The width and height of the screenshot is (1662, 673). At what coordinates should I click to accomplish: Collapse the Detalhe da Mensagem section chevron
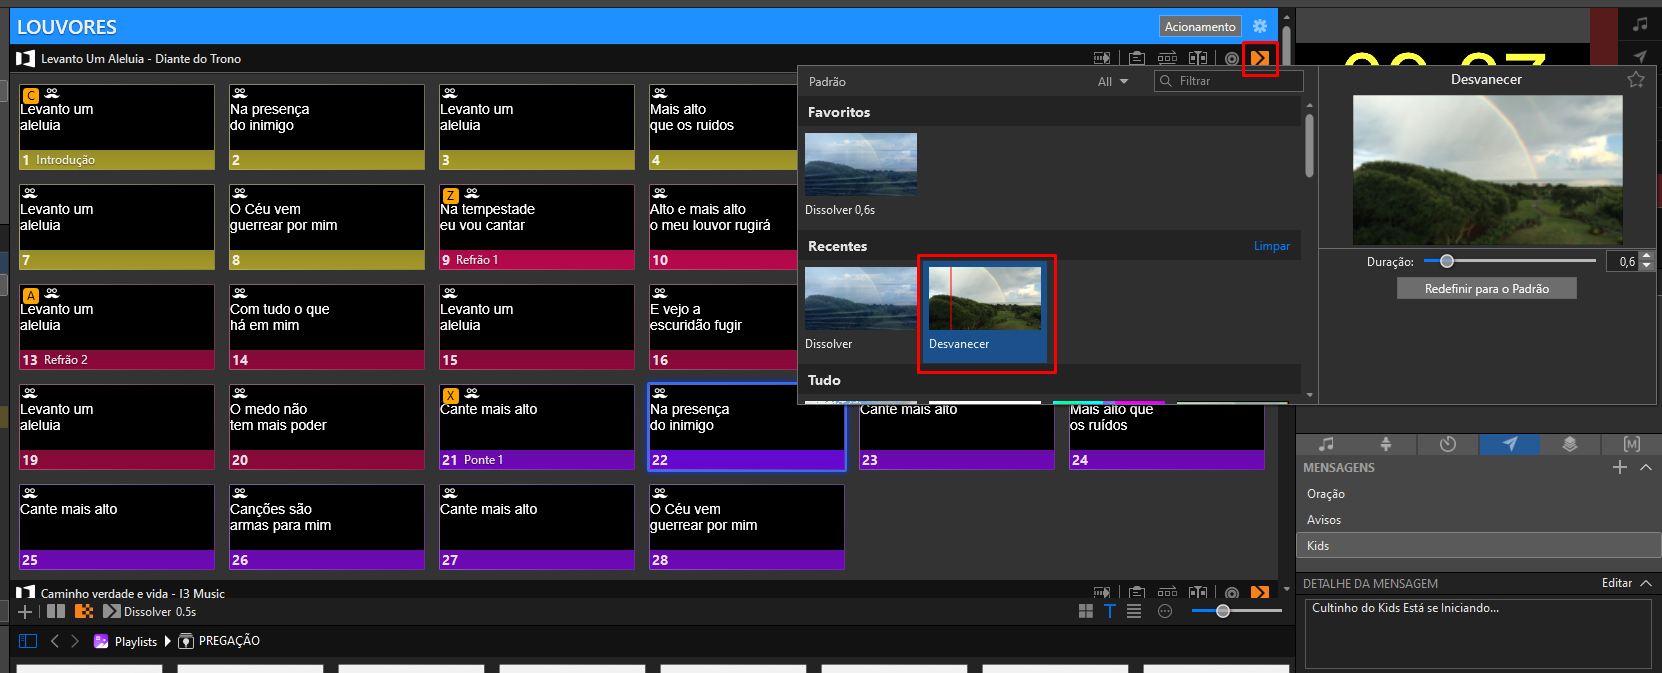click(1646, 583)
